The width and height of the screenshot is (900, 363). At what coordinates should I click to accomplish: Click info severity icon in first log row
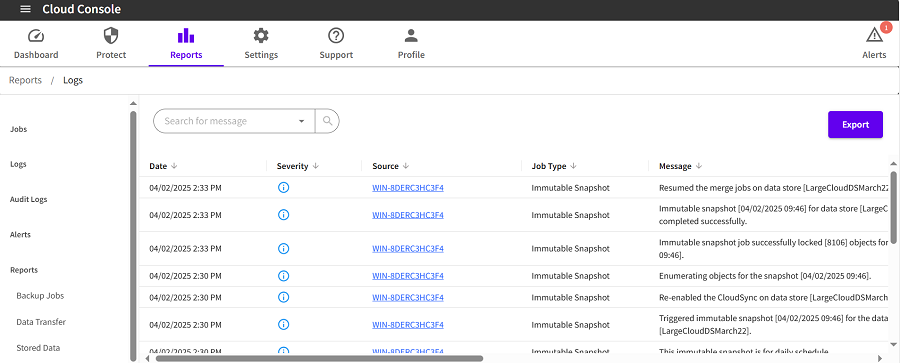(283, 187)
